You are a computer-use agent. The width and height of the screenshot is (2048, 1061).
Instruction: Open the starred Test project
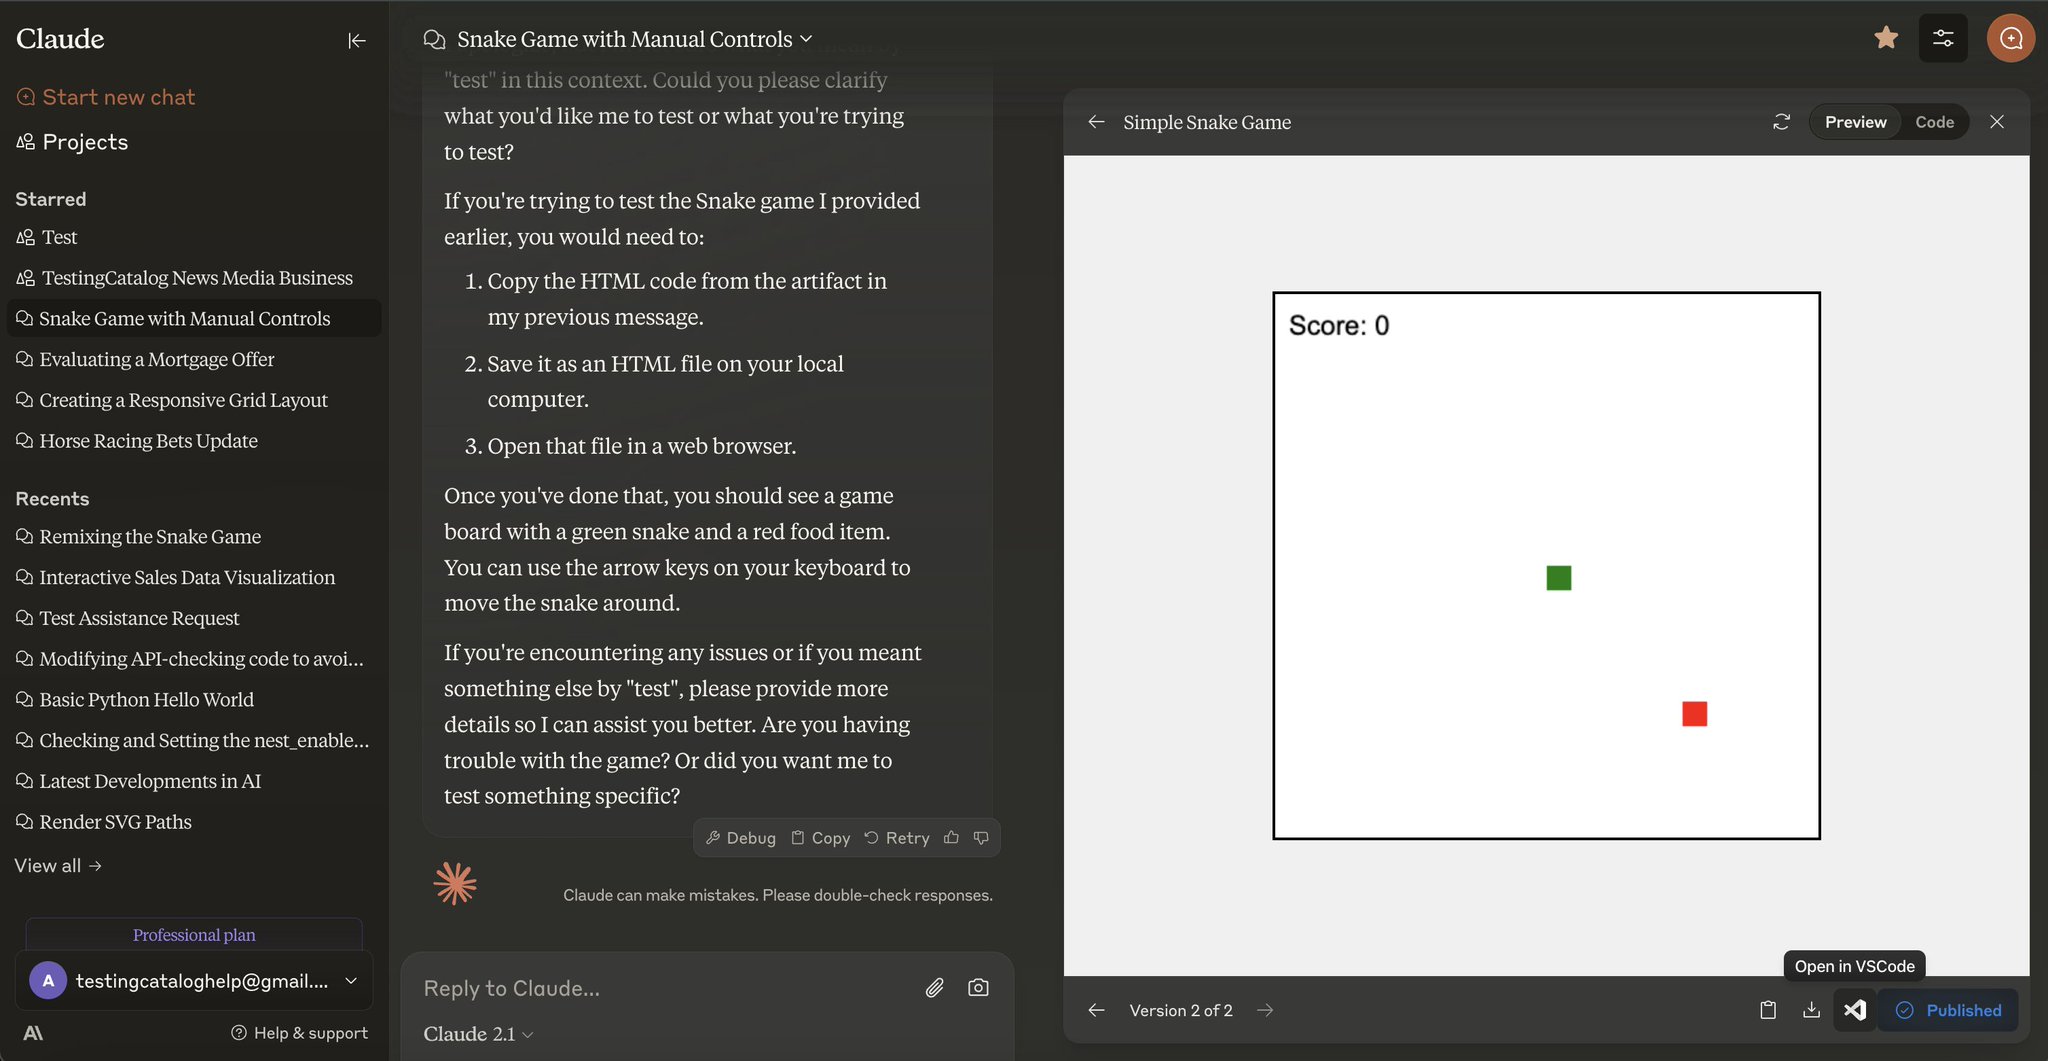(194, 237)
